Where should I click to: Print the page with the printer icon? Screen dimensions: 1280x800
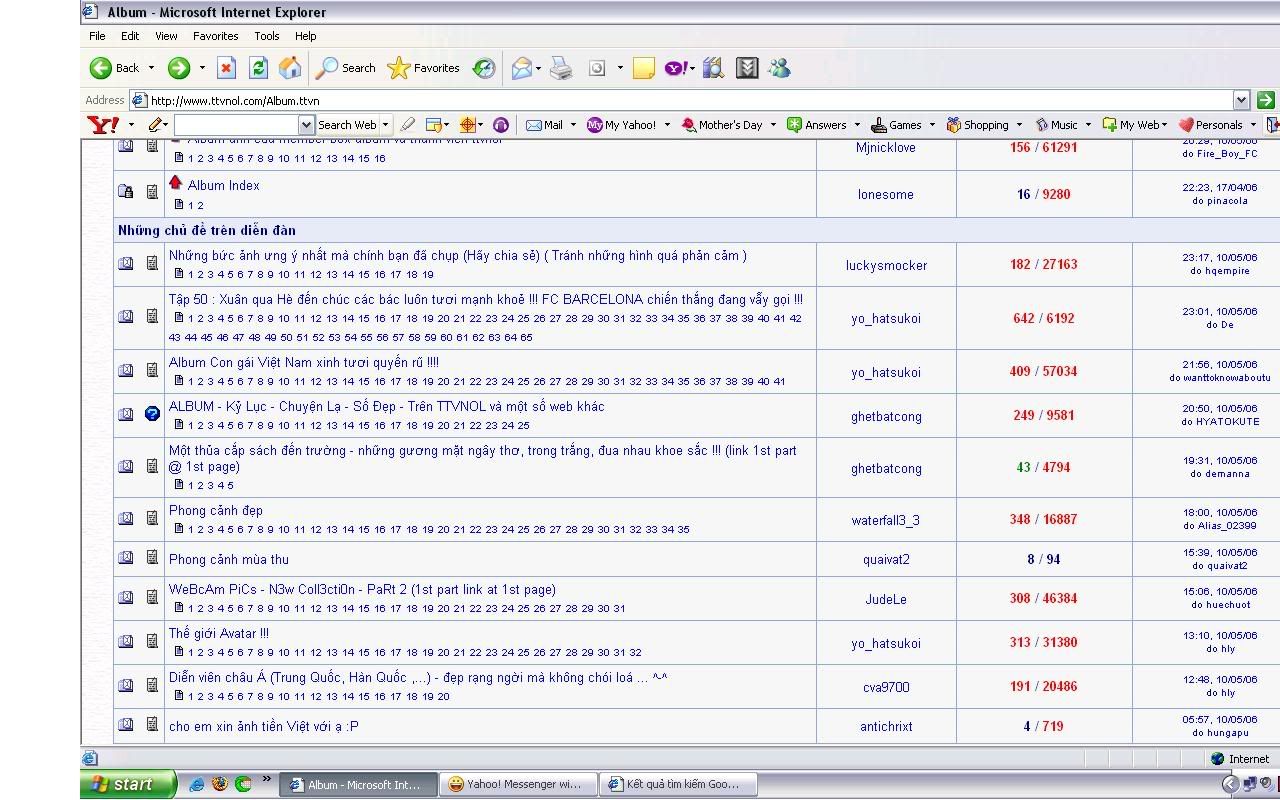coord(562,68)
